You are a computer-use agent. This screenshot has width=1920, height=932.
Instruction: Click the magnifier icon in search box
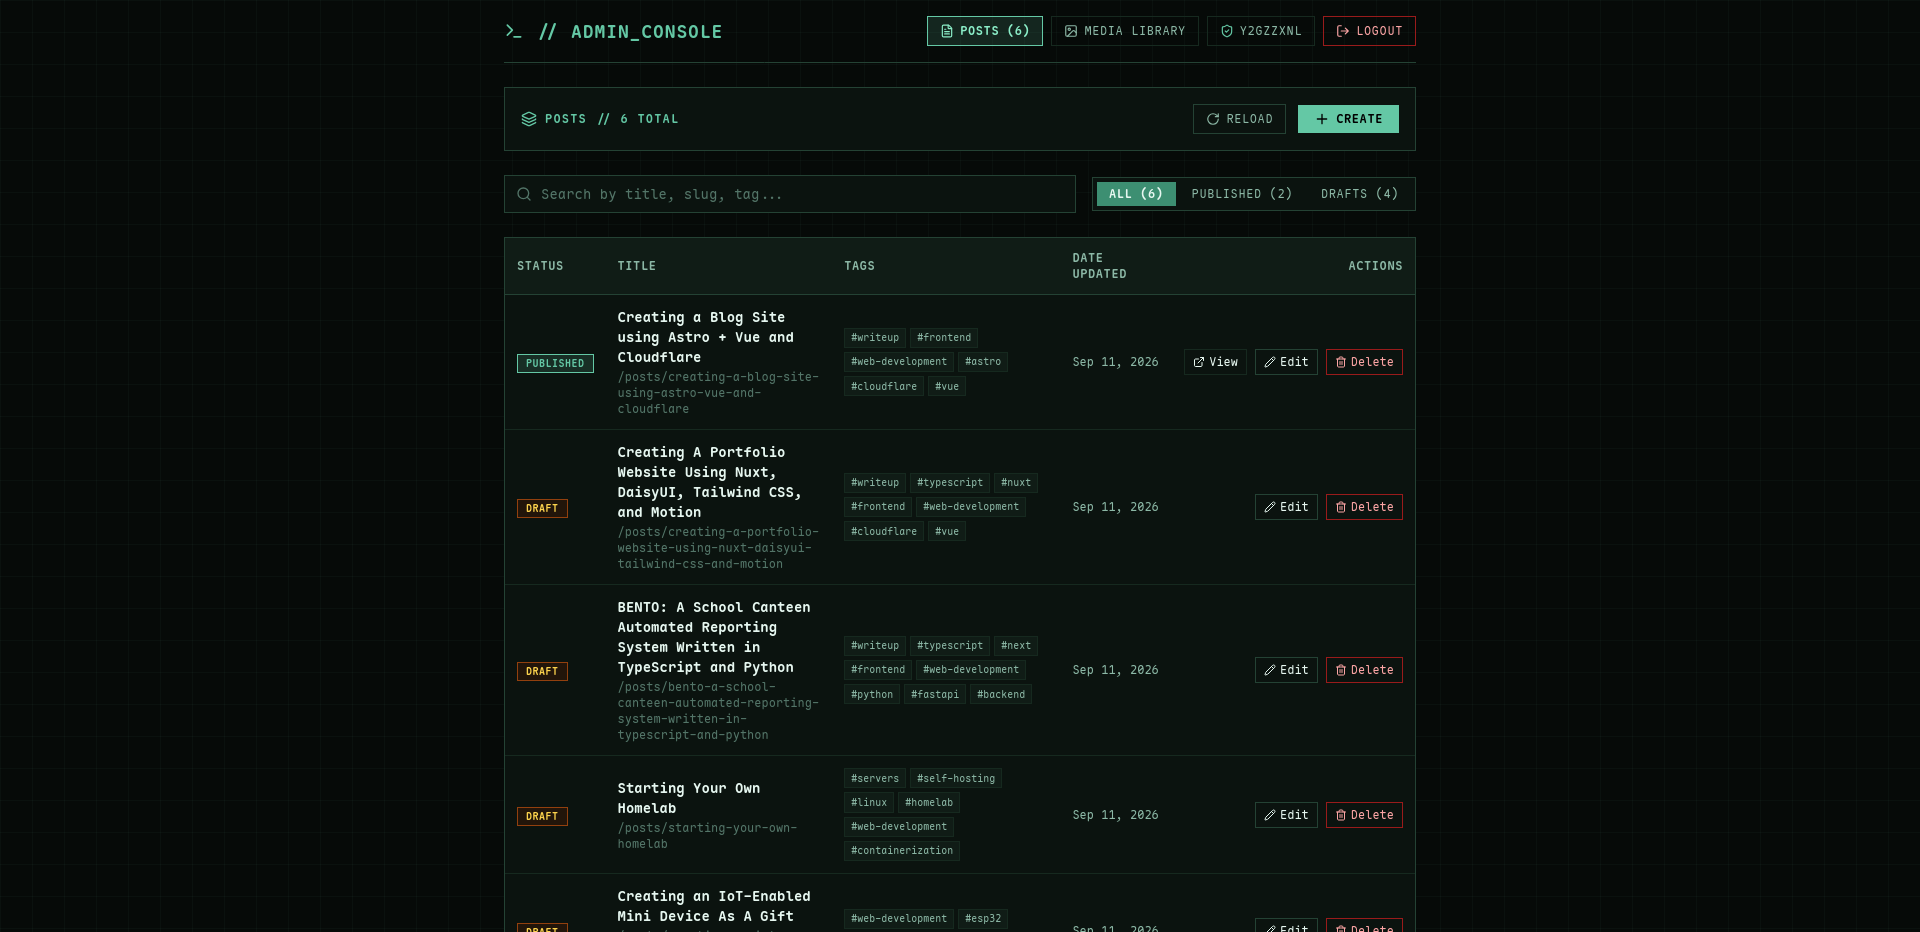pos(524,194)
